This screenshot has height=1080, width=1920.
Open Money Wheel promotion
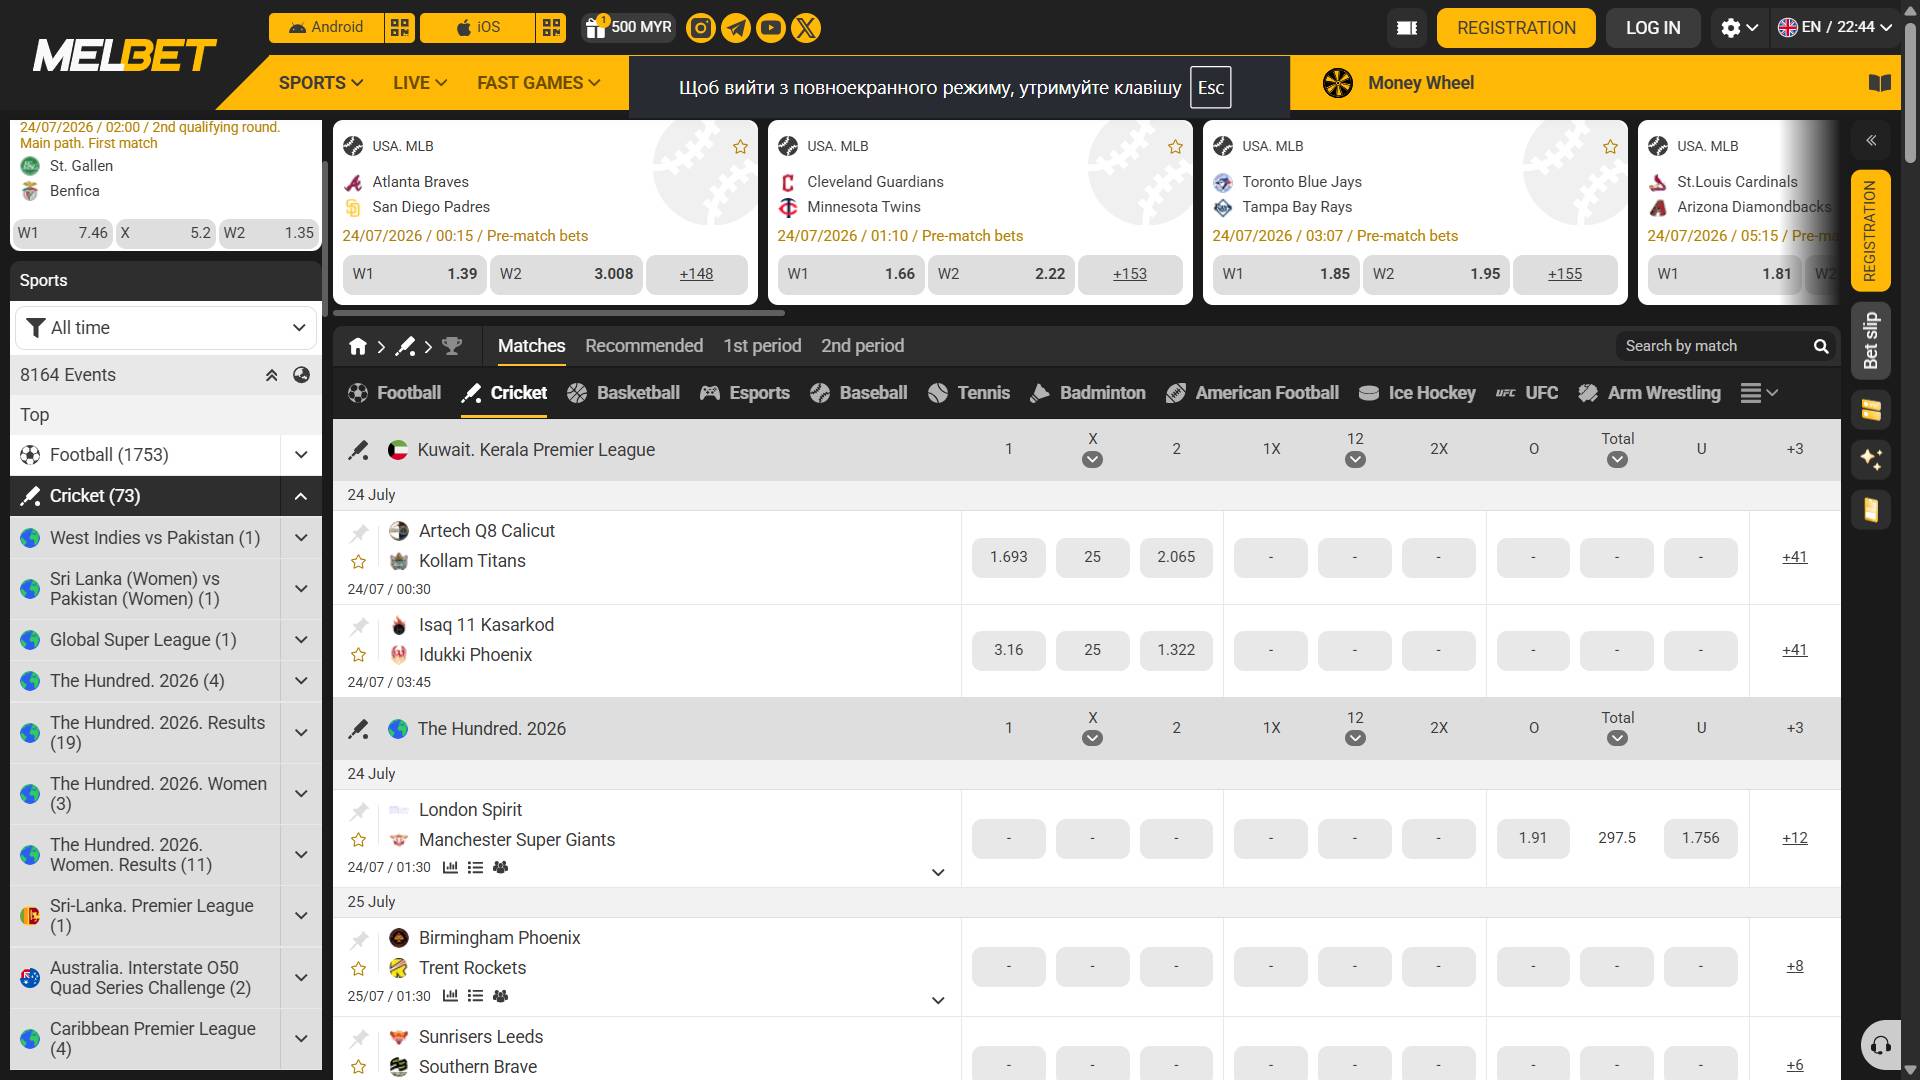coord(1398,83)
